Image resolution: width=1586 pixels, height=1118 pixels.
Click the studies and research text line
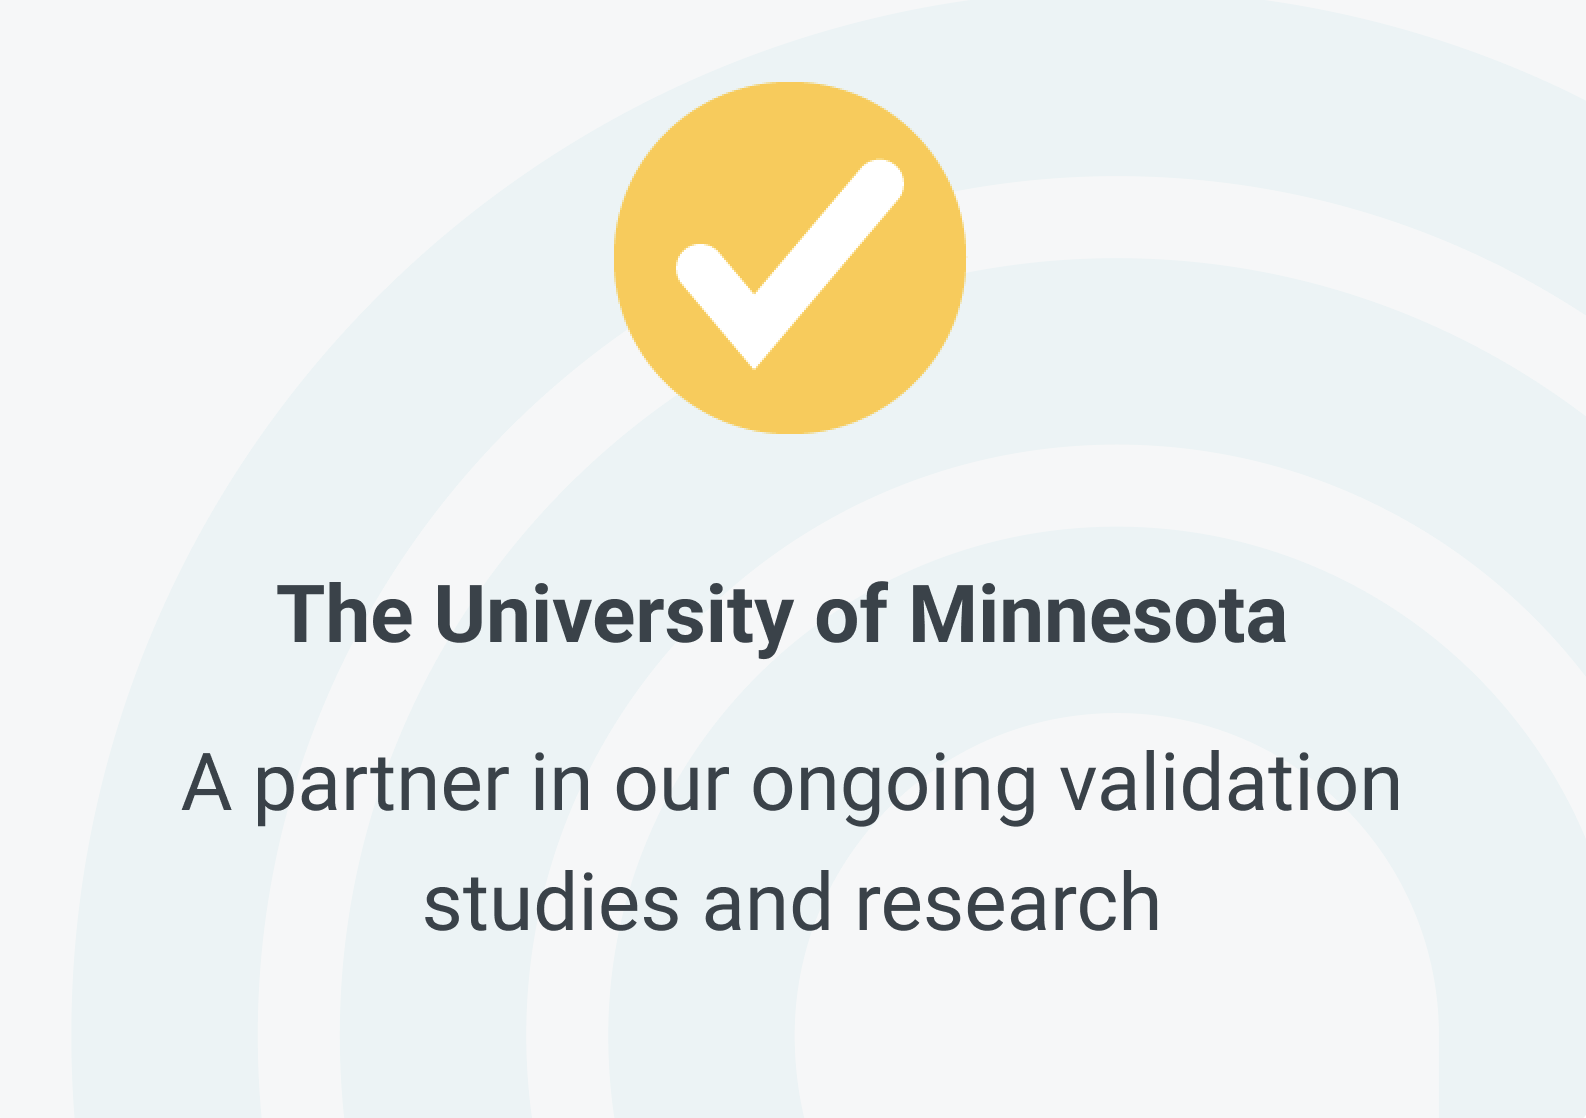tap(792, 901)
